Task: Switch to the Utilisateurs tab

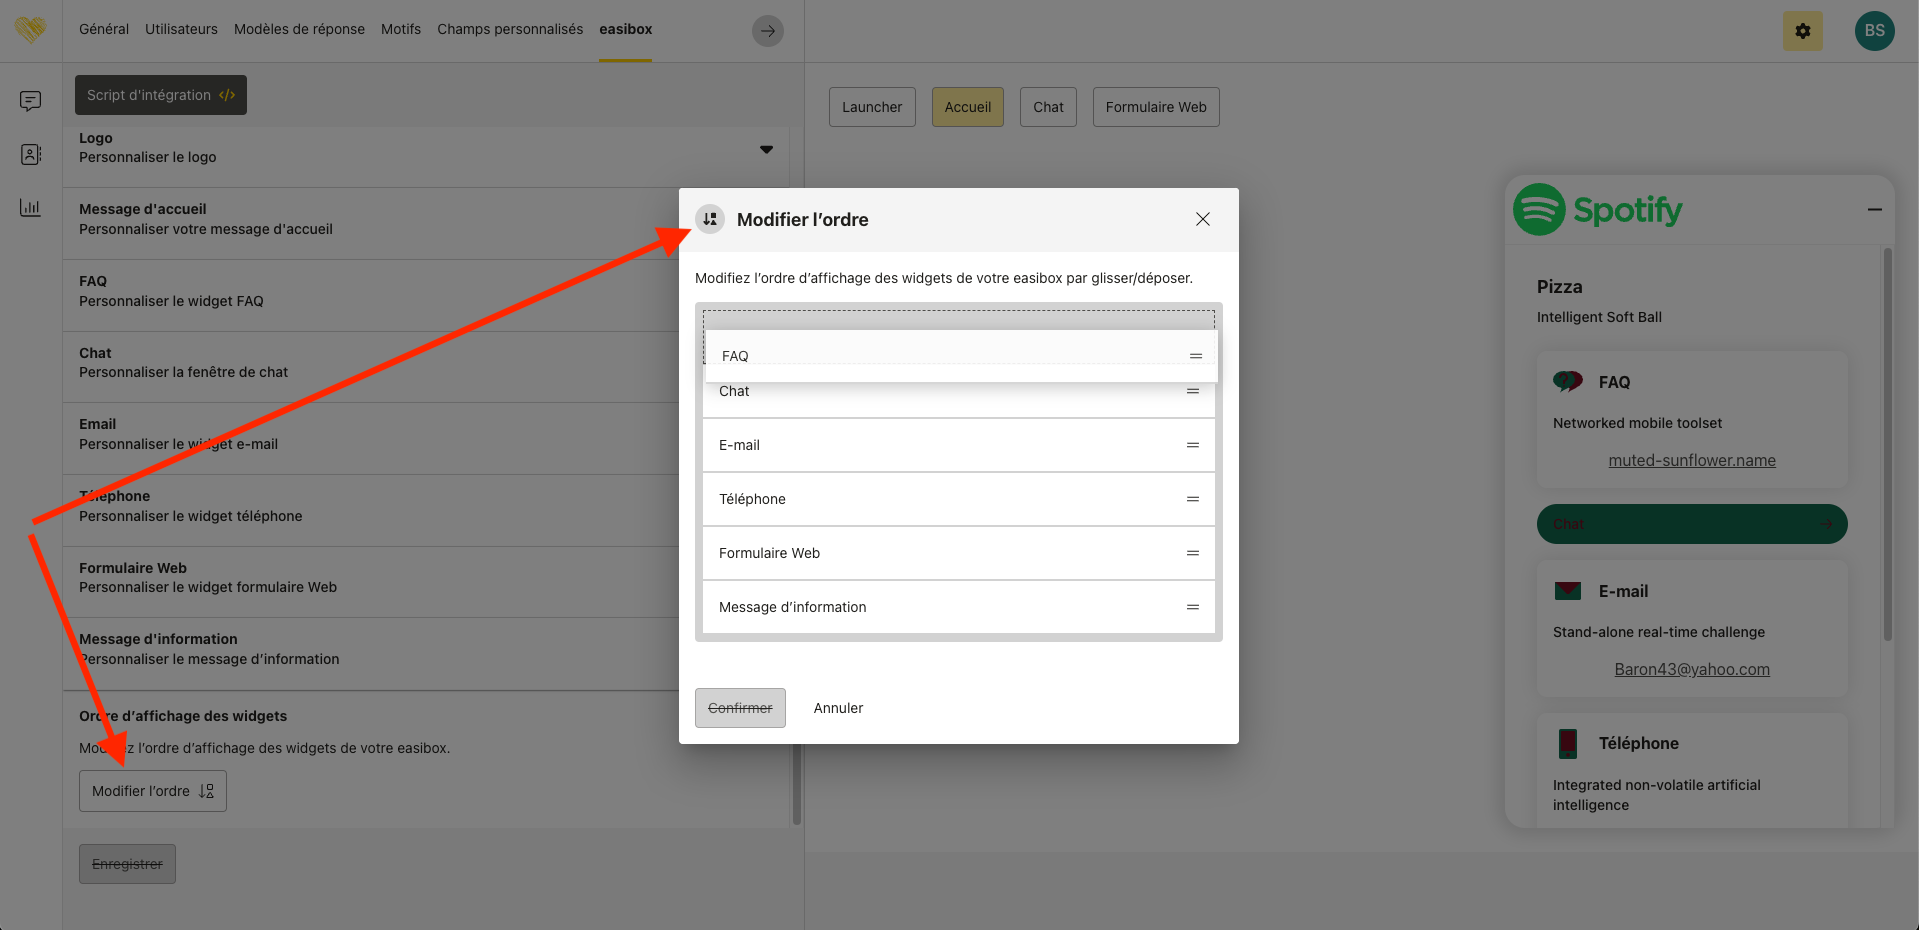Action: [x=181, y=29]
